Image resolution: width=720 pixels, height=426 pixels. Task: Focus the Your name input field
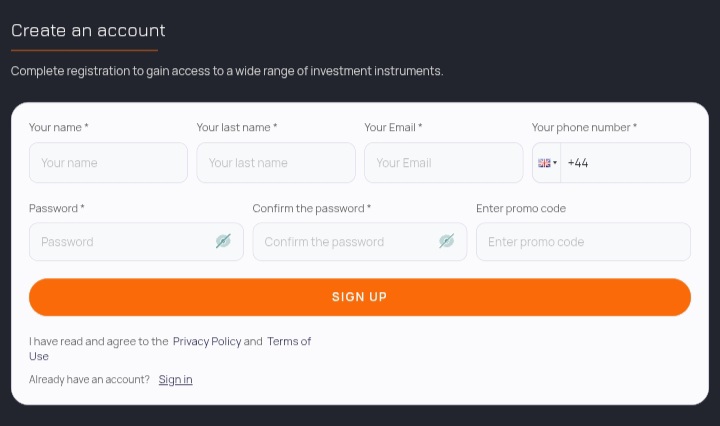(108, 163)
